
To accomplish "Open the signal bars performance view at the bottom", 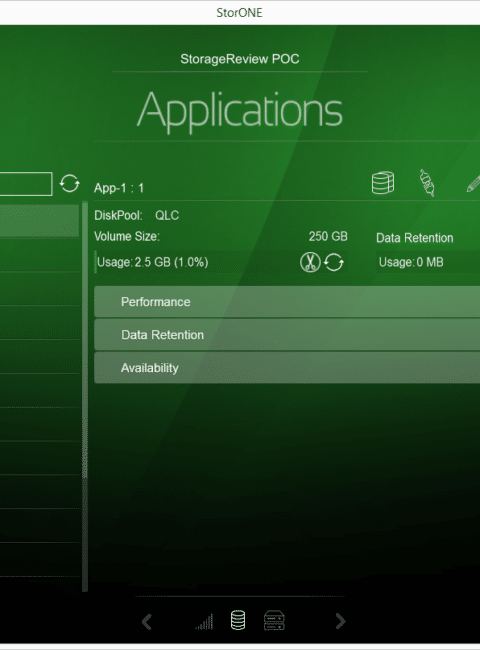I will coord(204,621).
